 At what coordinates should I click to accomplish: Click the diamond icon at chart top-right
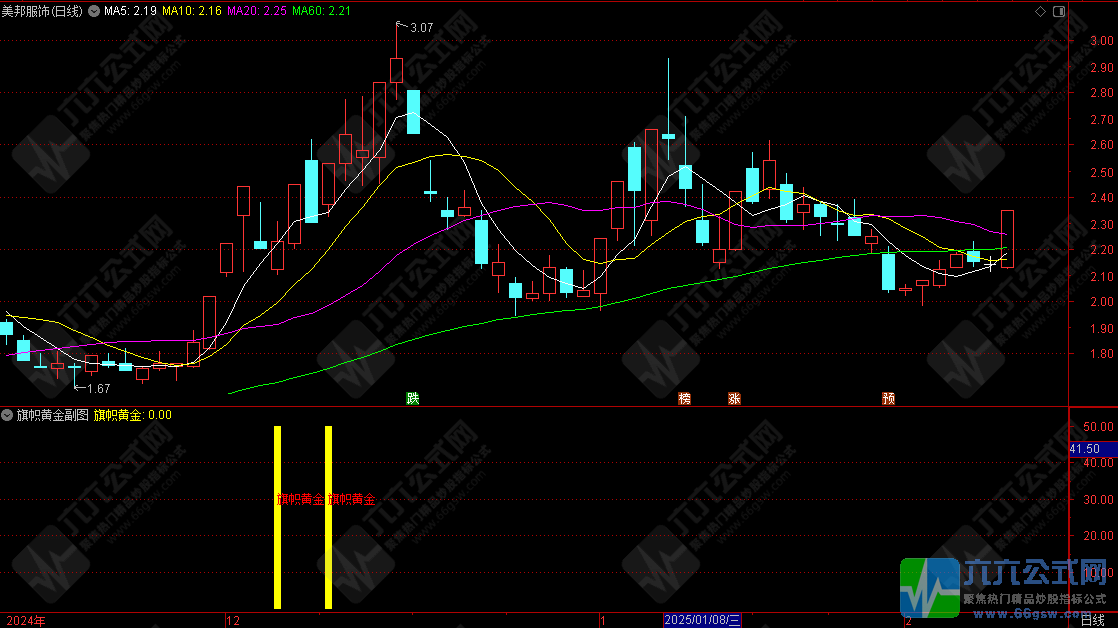point(1040,11)
